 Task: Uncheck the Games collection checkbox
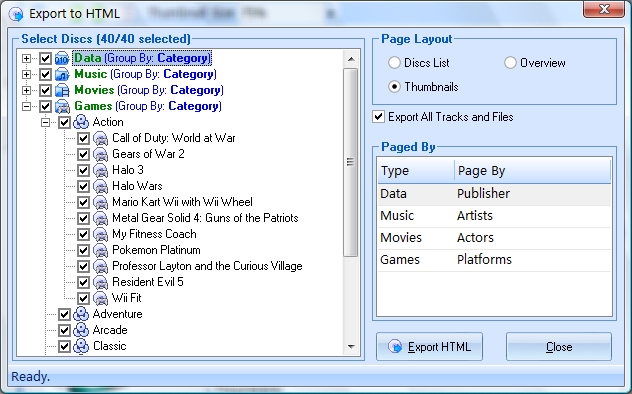point(45,106)
